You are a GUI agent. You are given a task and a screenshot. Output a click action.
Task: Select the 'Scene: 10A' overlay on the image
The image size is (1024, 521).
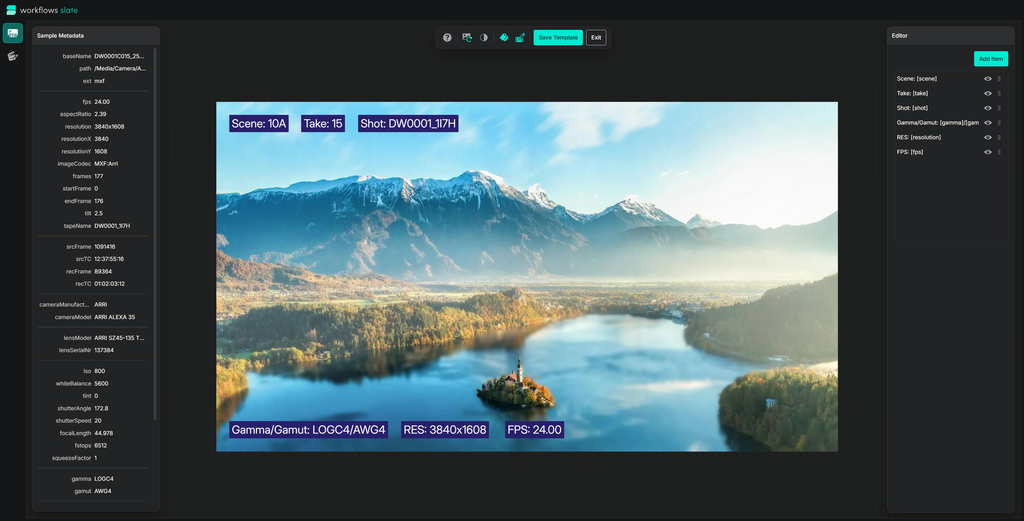[x=259, y=123]
